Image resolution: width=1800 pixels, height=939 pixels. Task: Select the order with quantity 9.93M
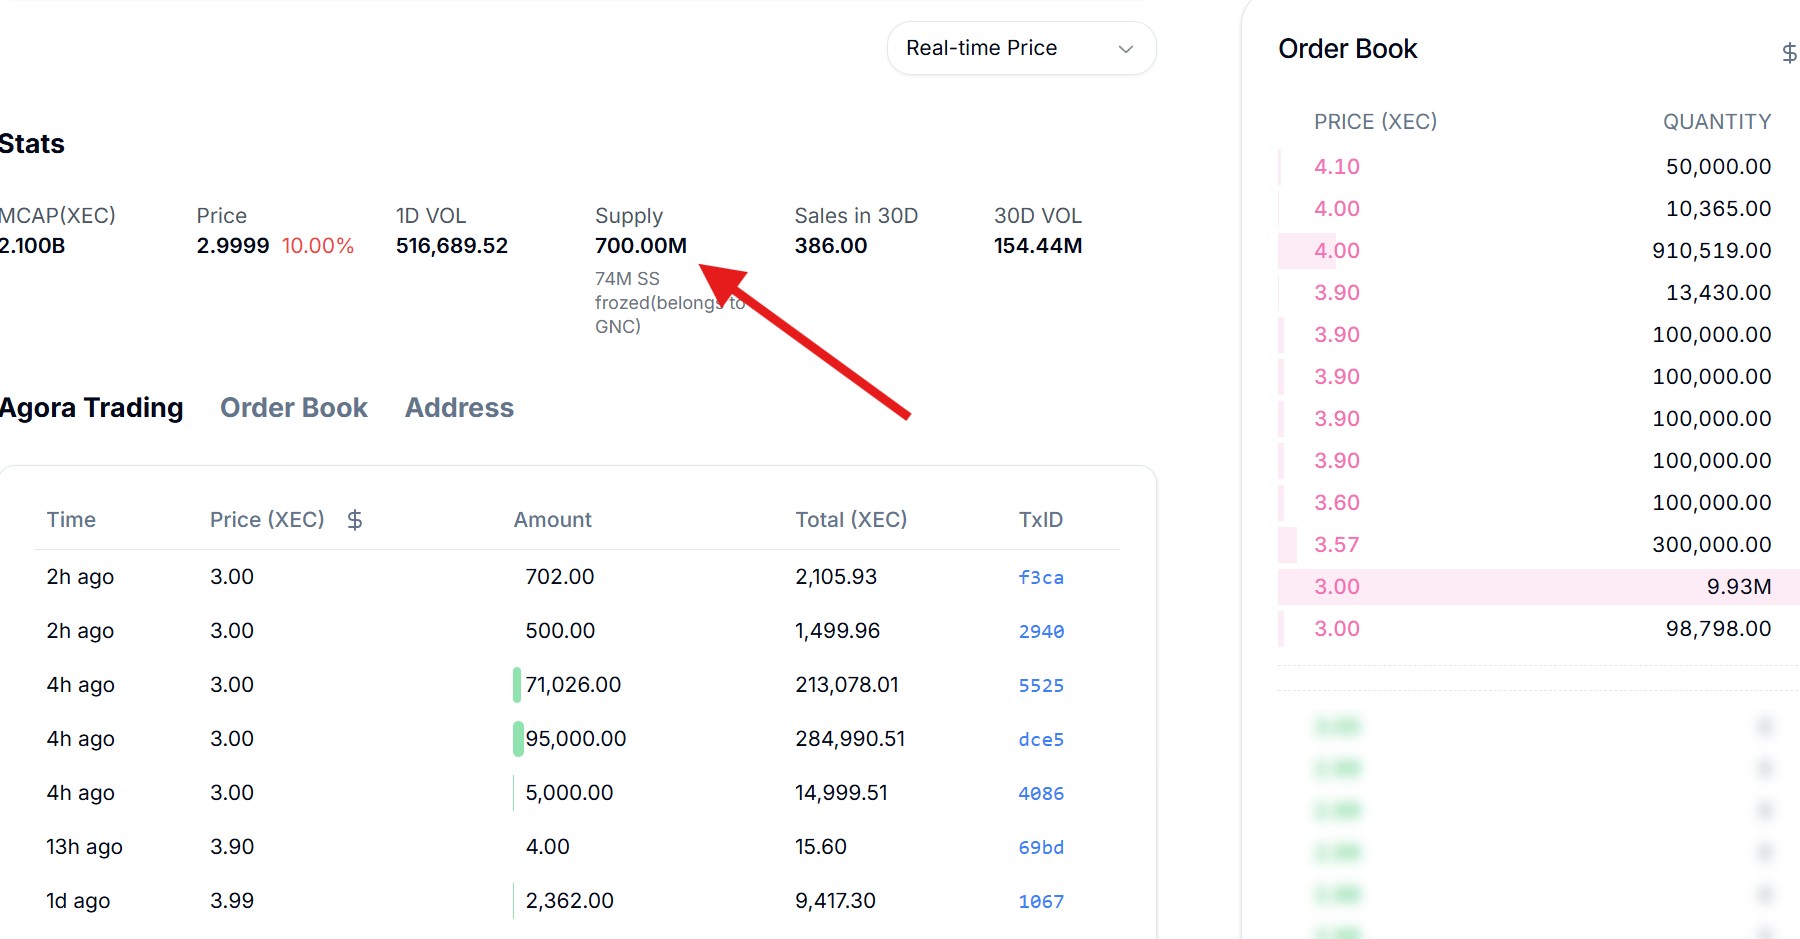1538,587
